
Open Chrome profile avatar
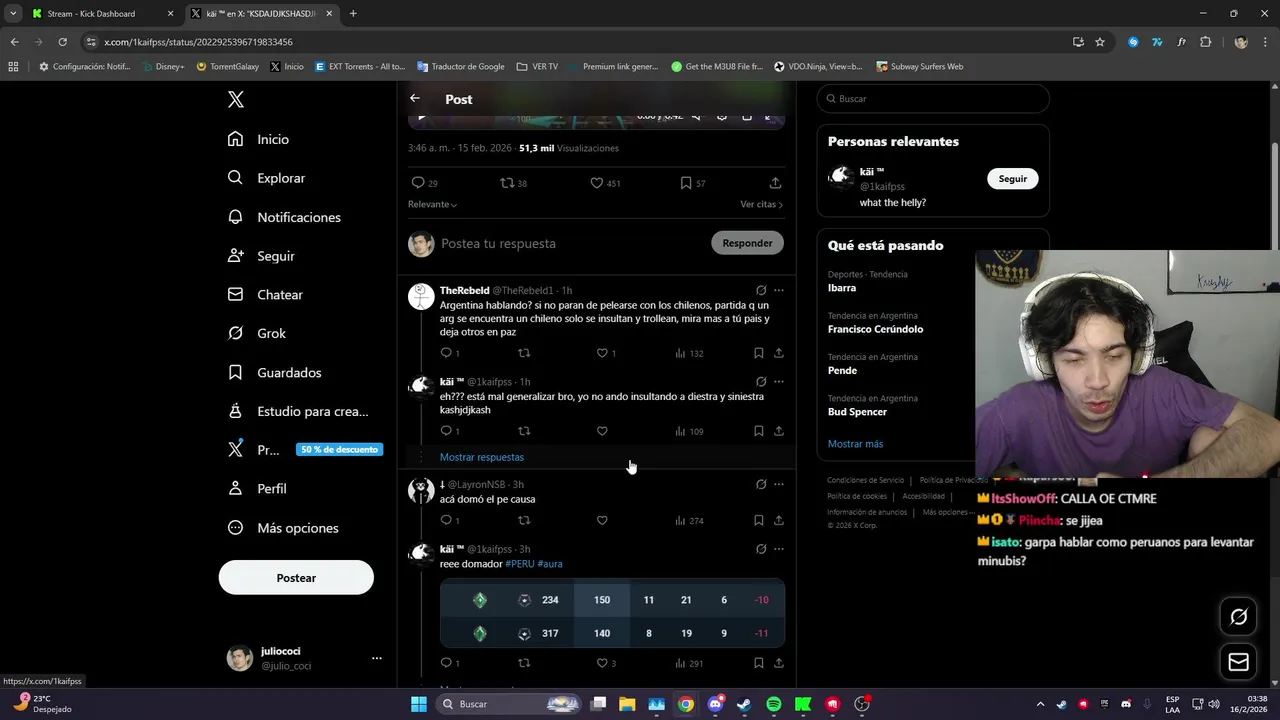click(1241, 42)
